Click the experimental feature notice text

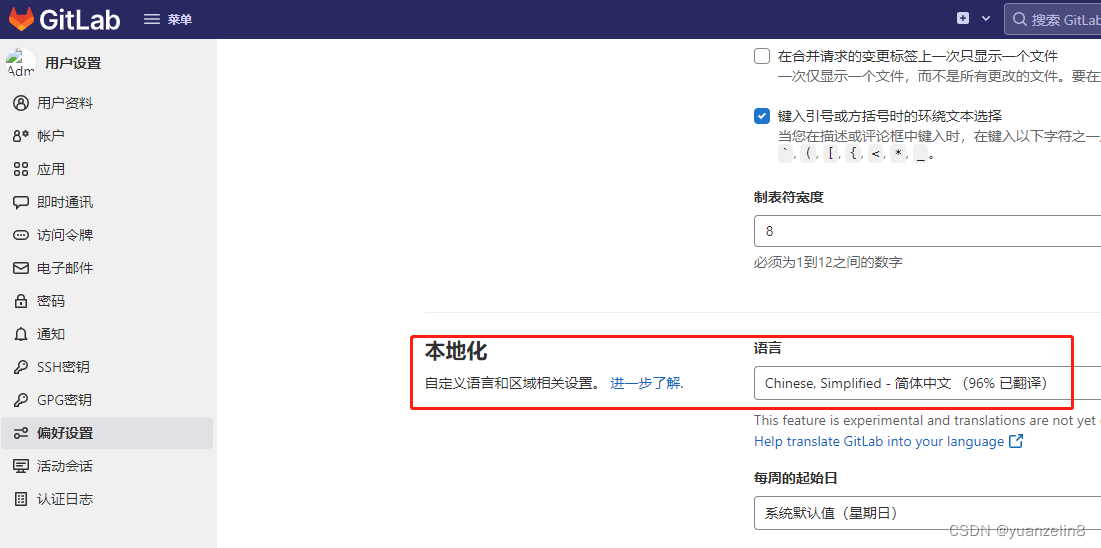coord(927,420)
